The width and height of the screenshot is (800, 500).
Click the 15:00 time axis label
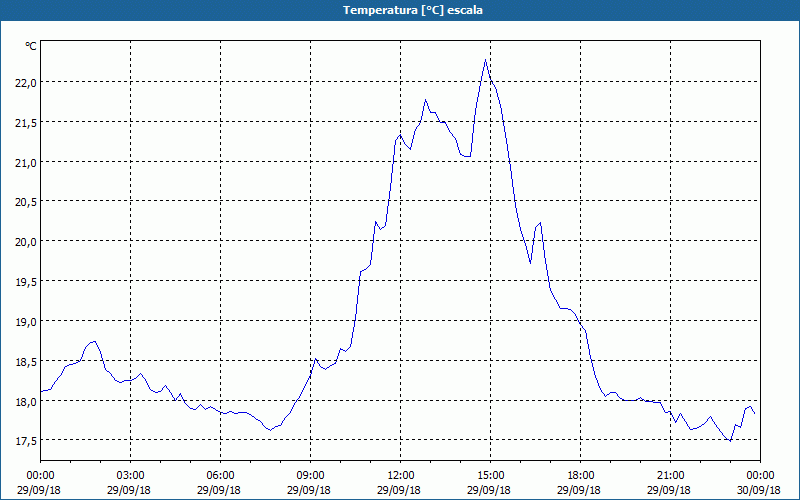point(490,476)
